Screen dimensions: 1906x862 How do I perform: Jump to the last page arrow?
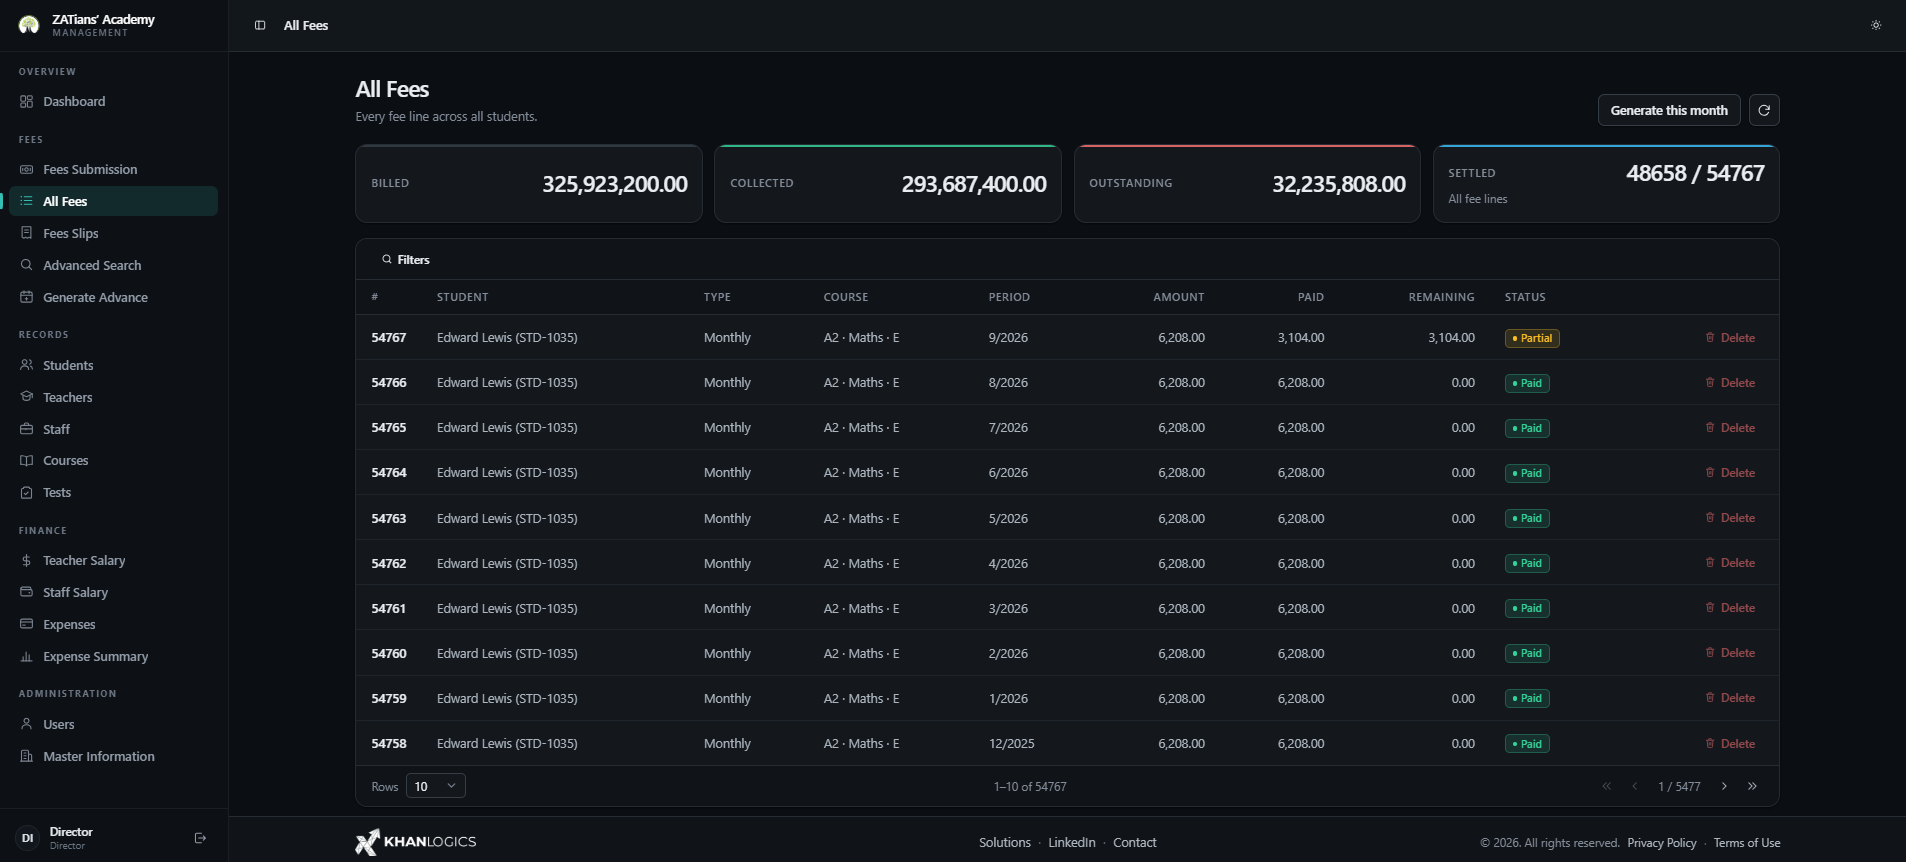click(1752, 786)
